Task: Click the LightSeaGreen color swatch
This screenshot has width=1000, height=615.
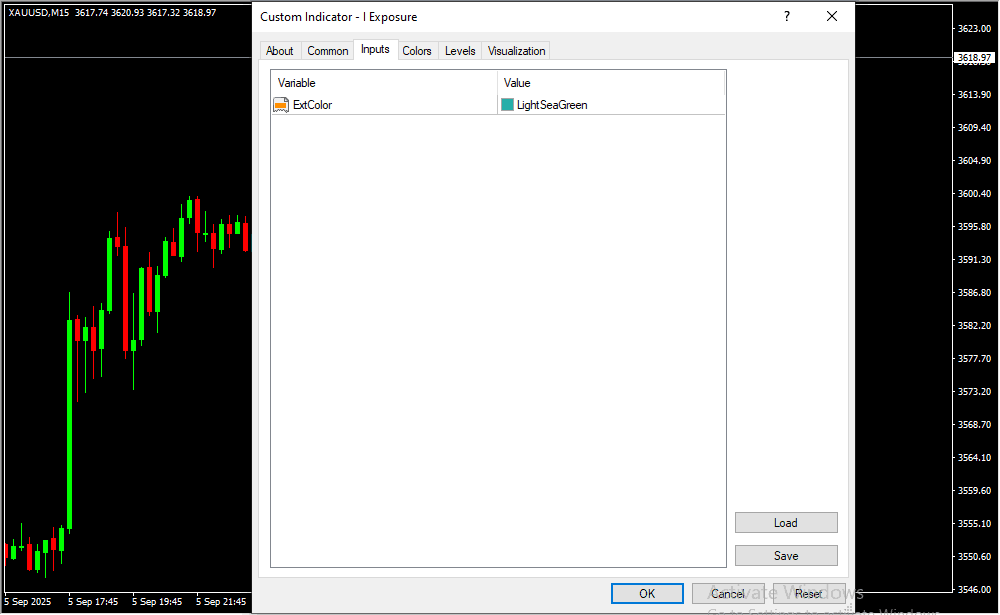Action: 508,104
